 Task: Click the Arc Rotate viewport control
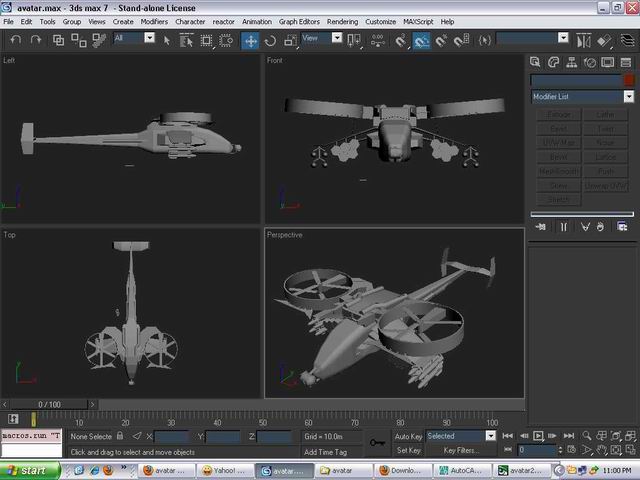[616, 450]
